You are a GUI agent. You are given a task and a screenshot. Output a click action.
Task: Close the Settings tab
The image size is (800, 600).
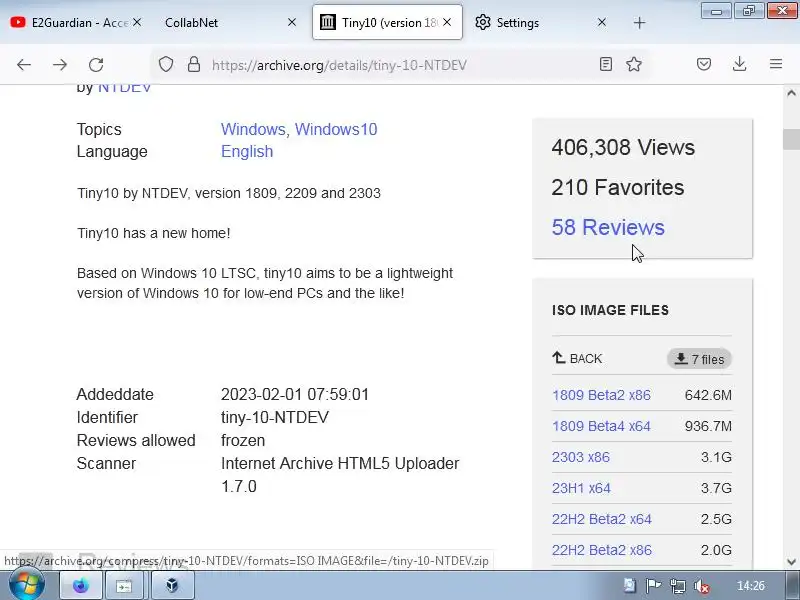(x=602, y=22)
